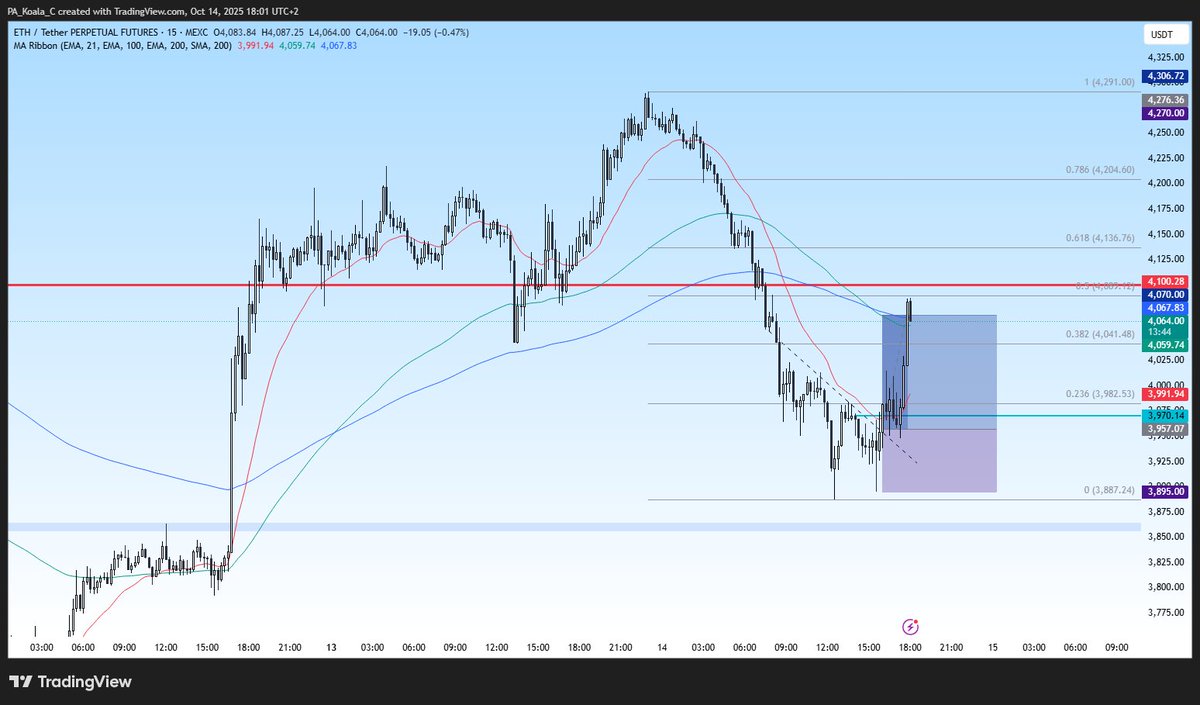Click the red 4,100.28 price label
Screen dimensions: 1200x705
(x=1166, y=282)
